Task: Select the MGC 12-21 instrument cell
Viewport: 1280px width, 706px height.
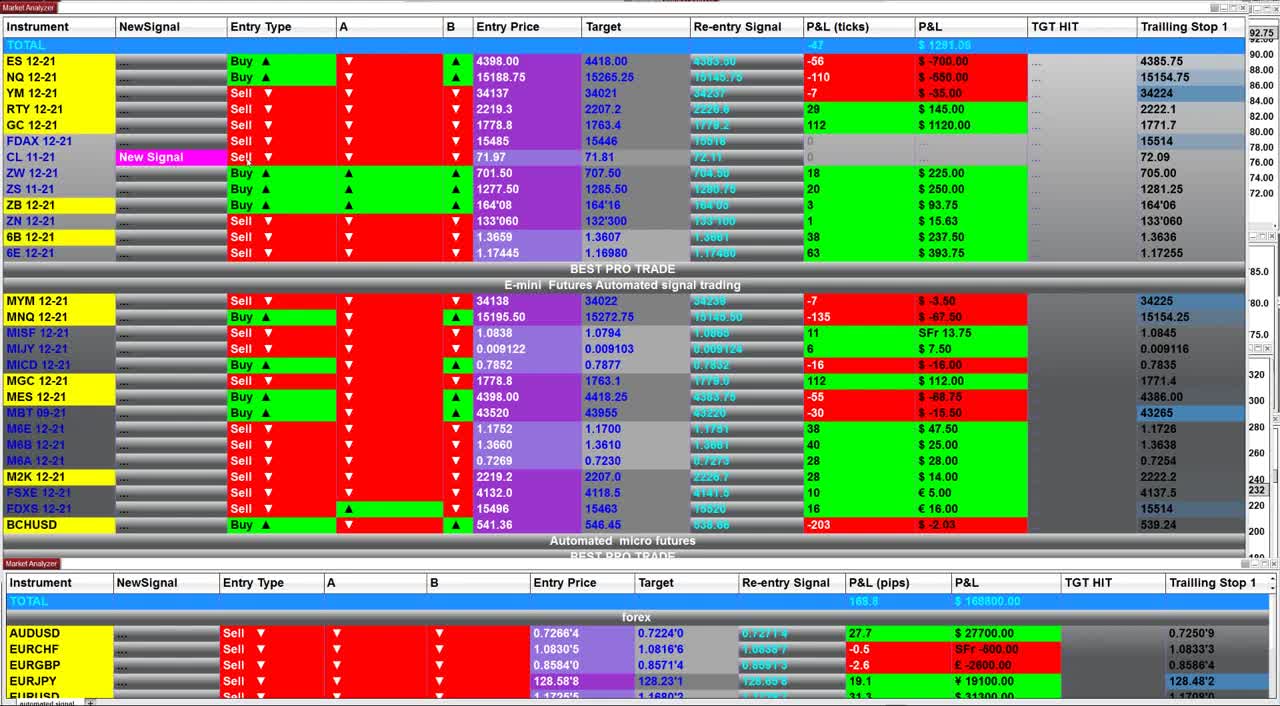Action: coord(60,381)
